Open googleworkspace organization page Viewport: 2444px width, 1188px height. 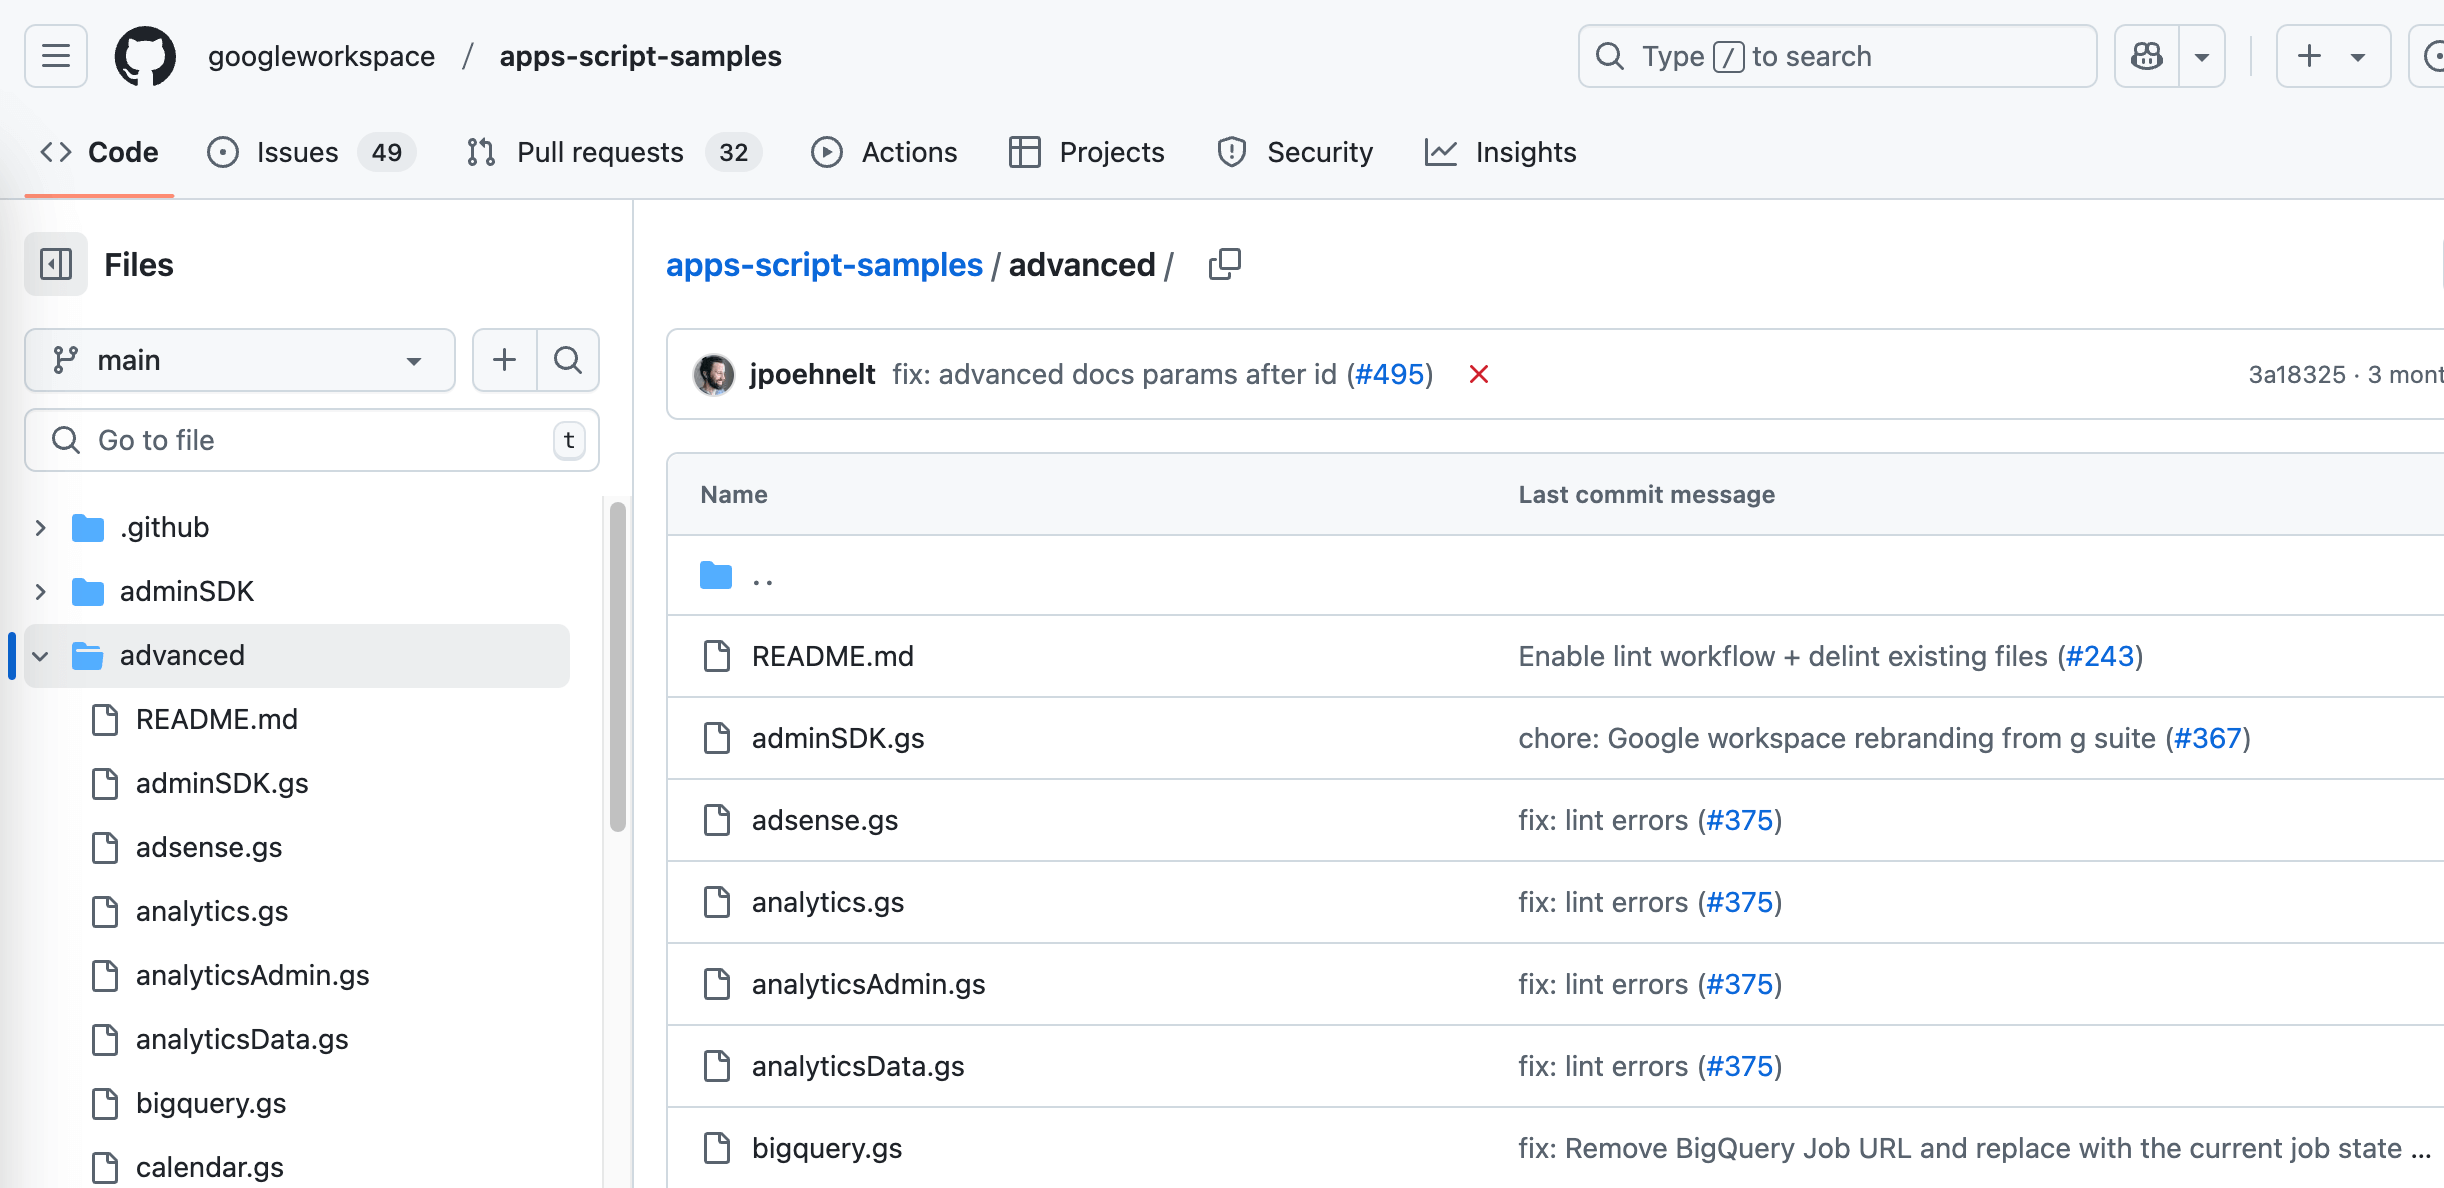click(321, 56)
